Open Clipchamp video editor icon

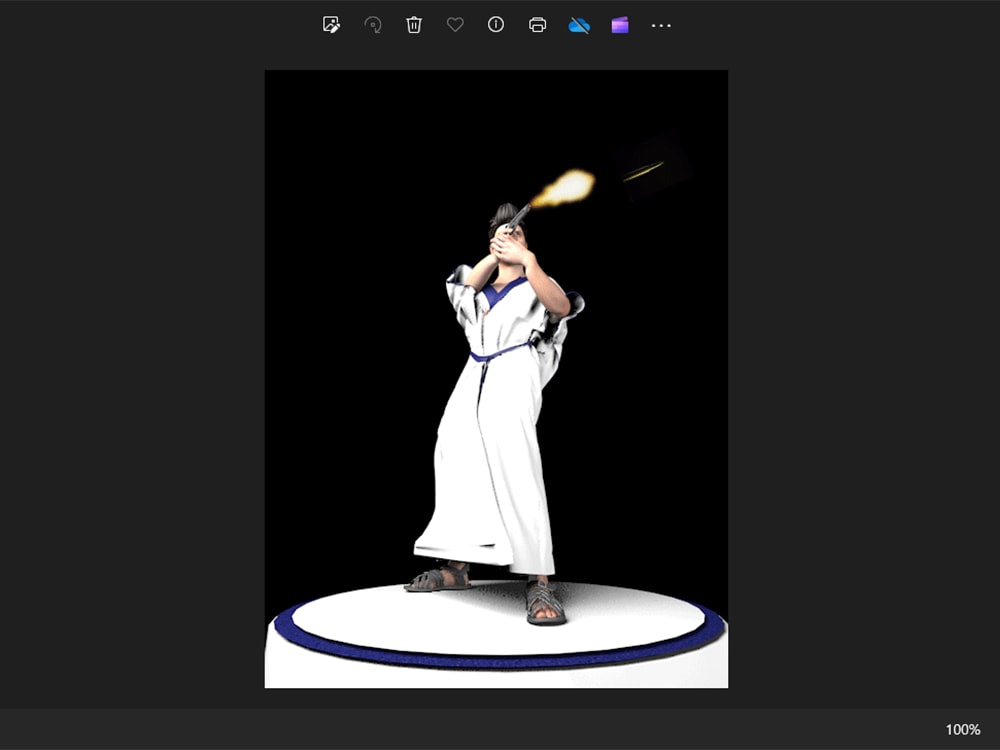point(620,26)
